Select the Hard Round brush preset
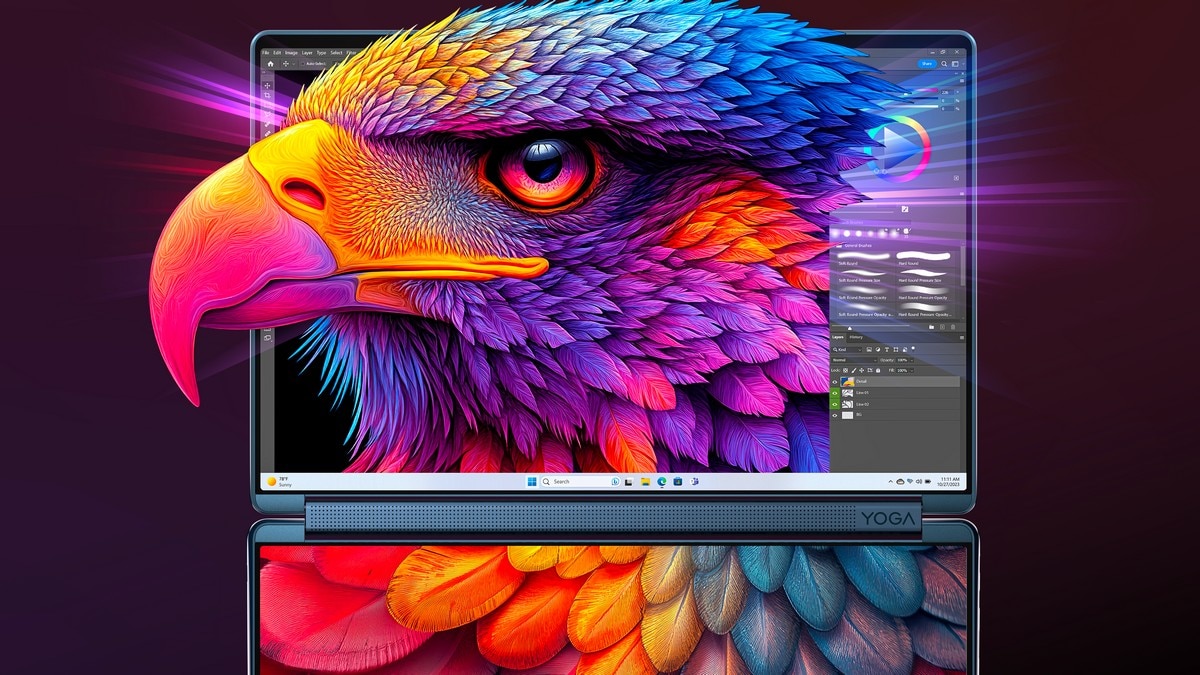The image size is (1200, 675). pos(923,258)
